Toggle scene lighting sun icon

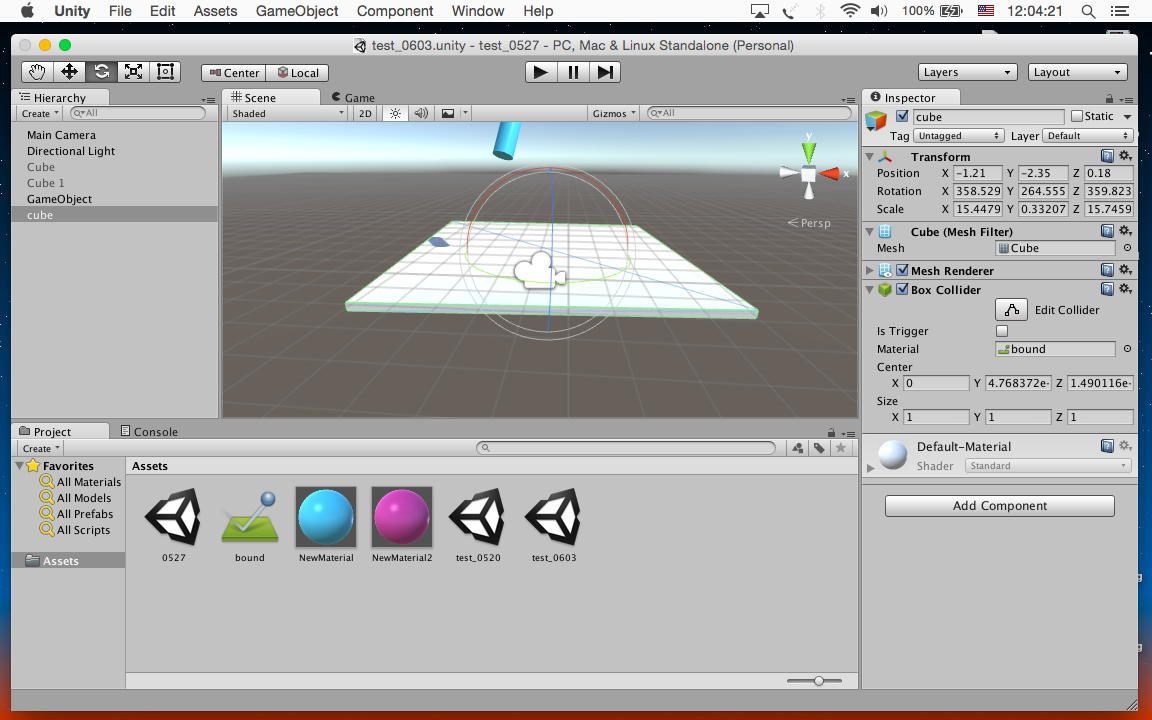pos(395,113)
